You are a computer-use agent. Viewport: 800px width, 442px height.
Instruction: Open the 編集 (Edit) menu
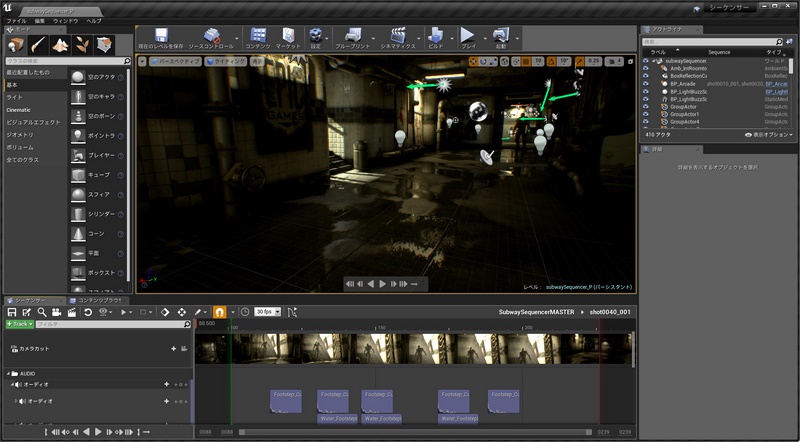[x=40, y=21]
